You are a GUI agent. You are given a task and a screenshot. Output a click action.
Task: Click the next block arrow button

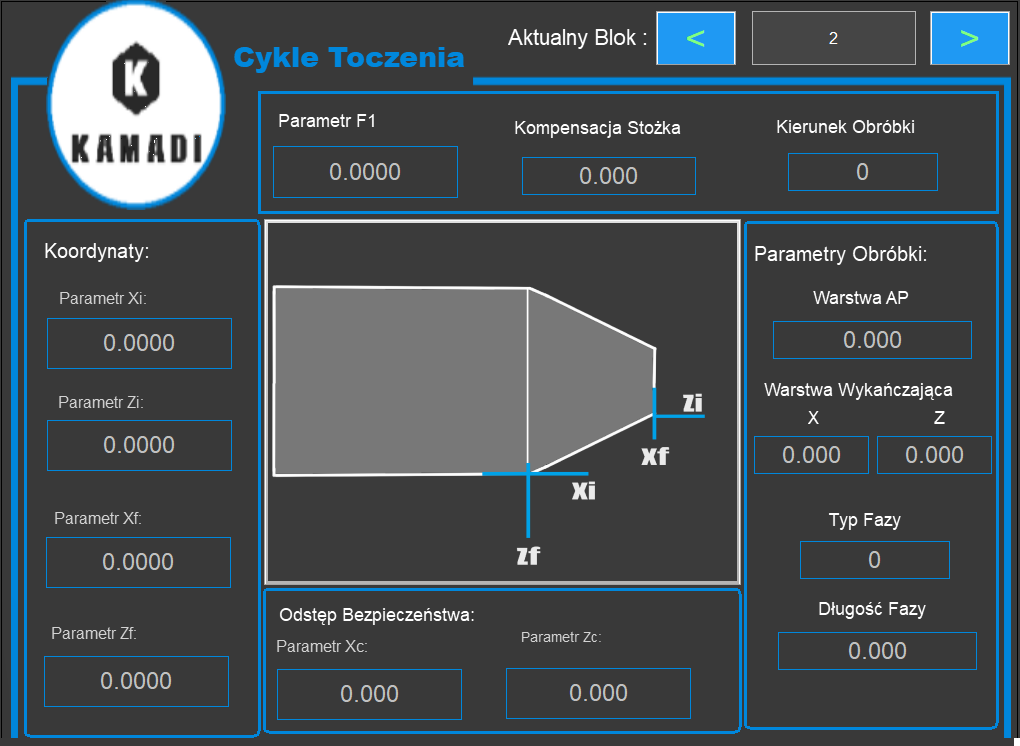coord(969,39)
